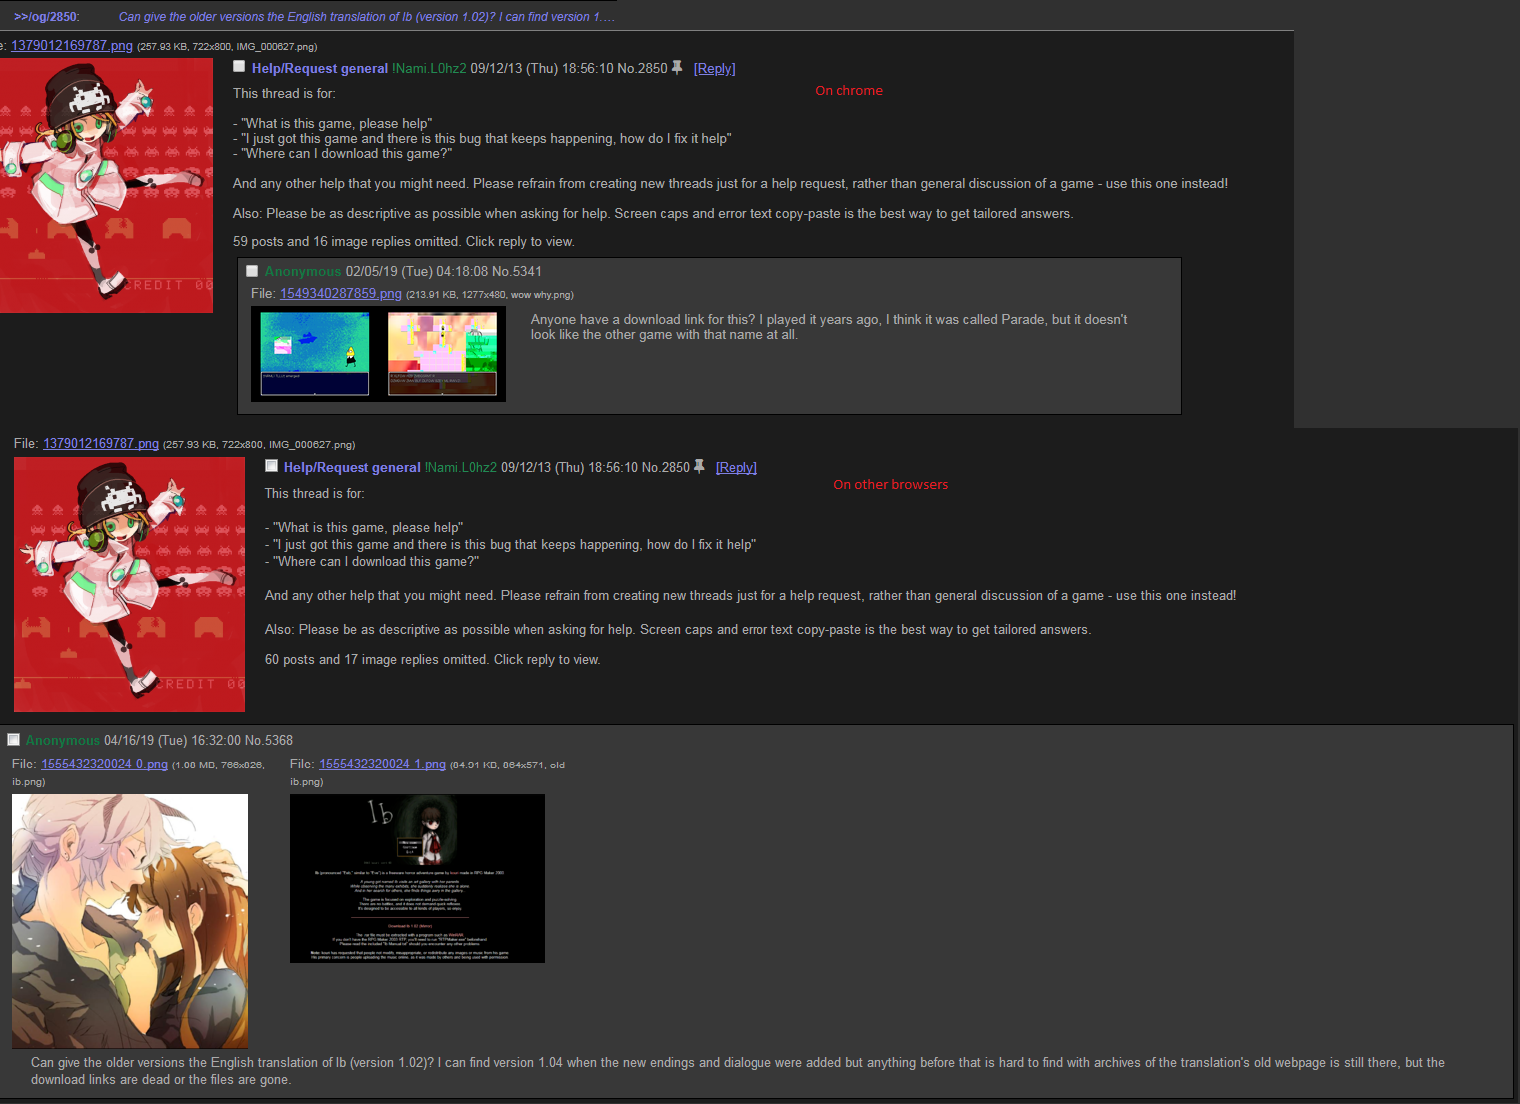Click the post number No.2850 in the Chrome header
This screenshot has width=1520, height=1104.
642,69
